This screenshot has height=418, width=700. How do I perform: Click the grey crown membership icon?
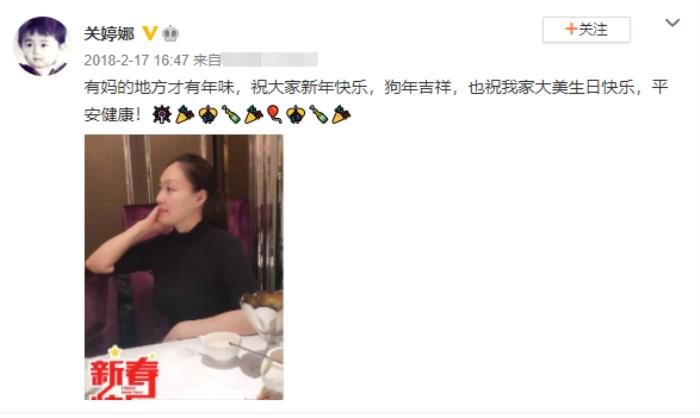pos(171,33)
